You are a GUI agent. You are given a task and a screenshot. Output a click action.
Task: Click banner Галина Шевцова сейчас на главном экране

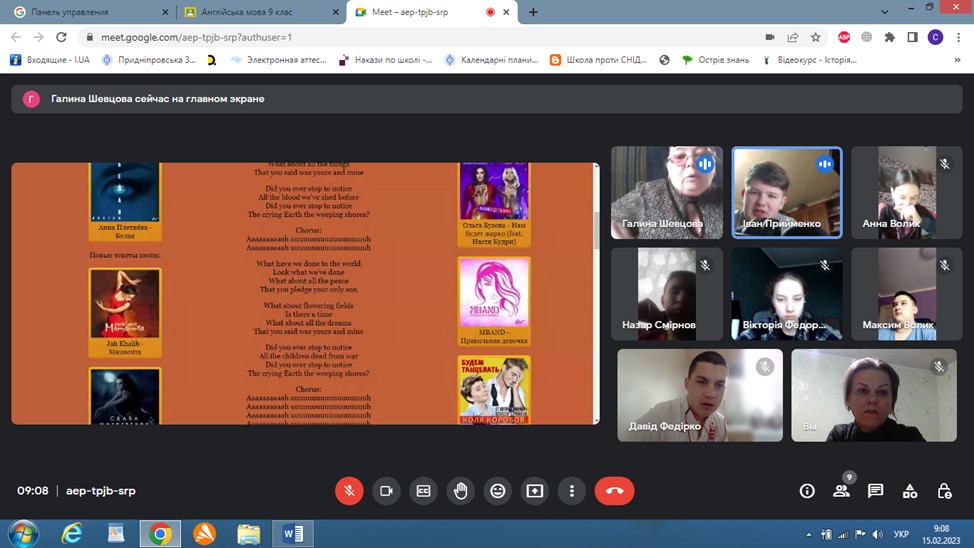click(x=487, y=99)
